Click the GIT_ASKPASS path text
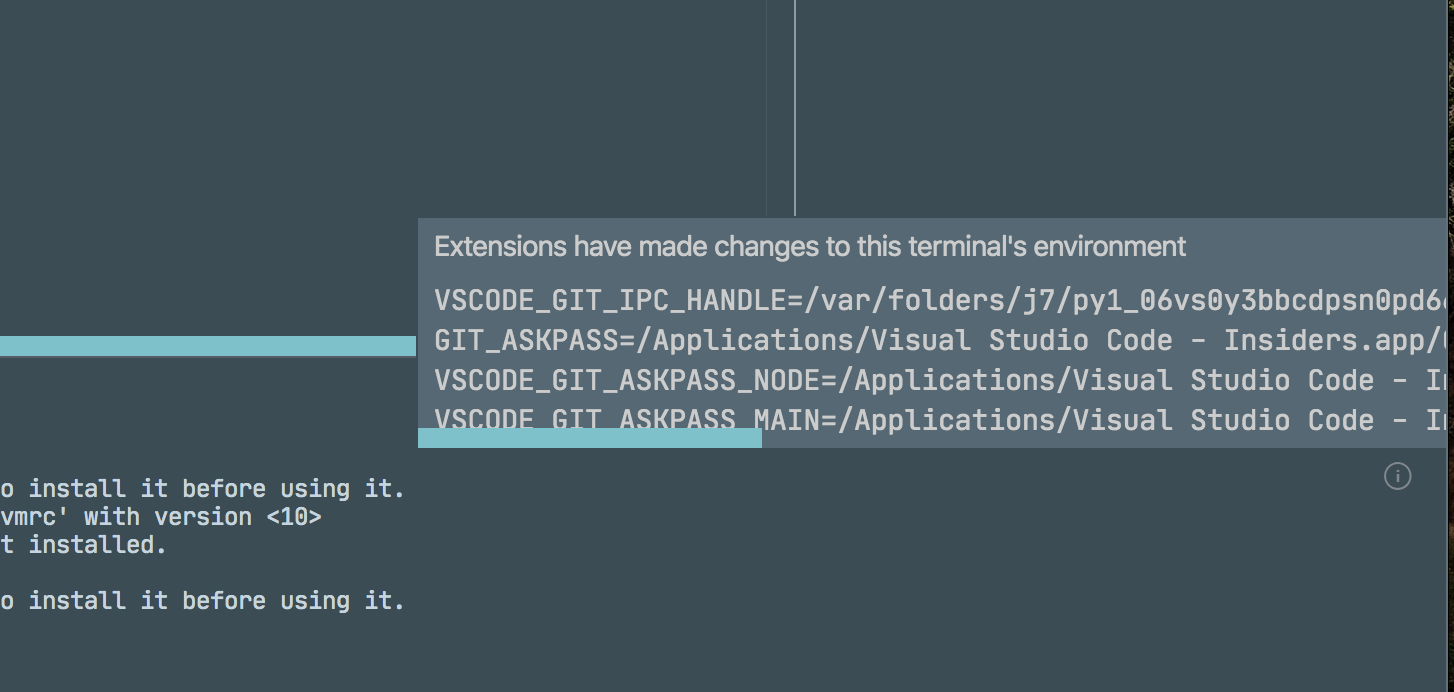 pos(800,340)
